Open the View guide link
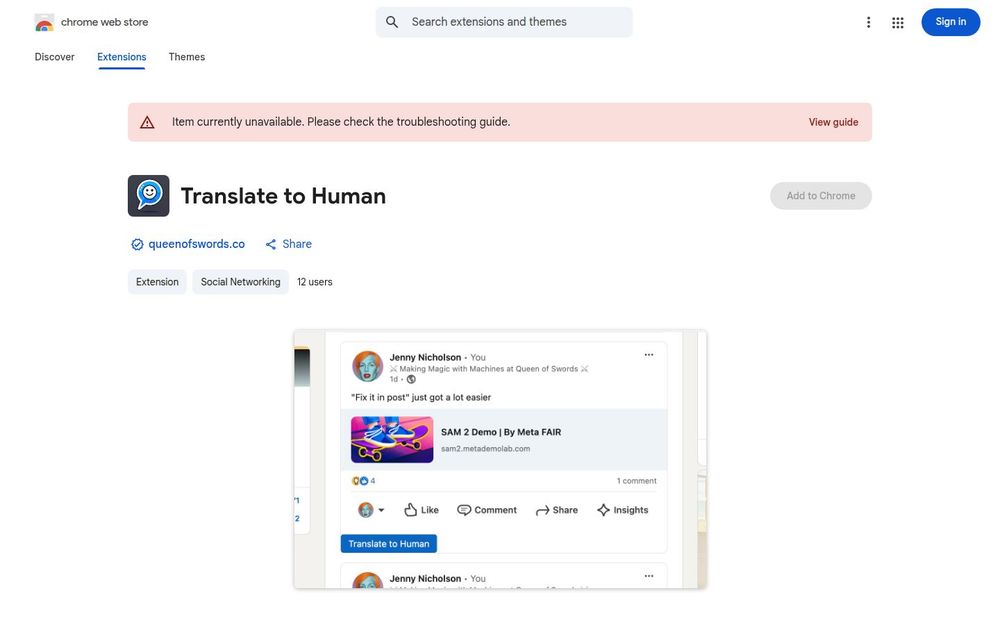This screenshot has width=1000, height=625. pos(833,122)
